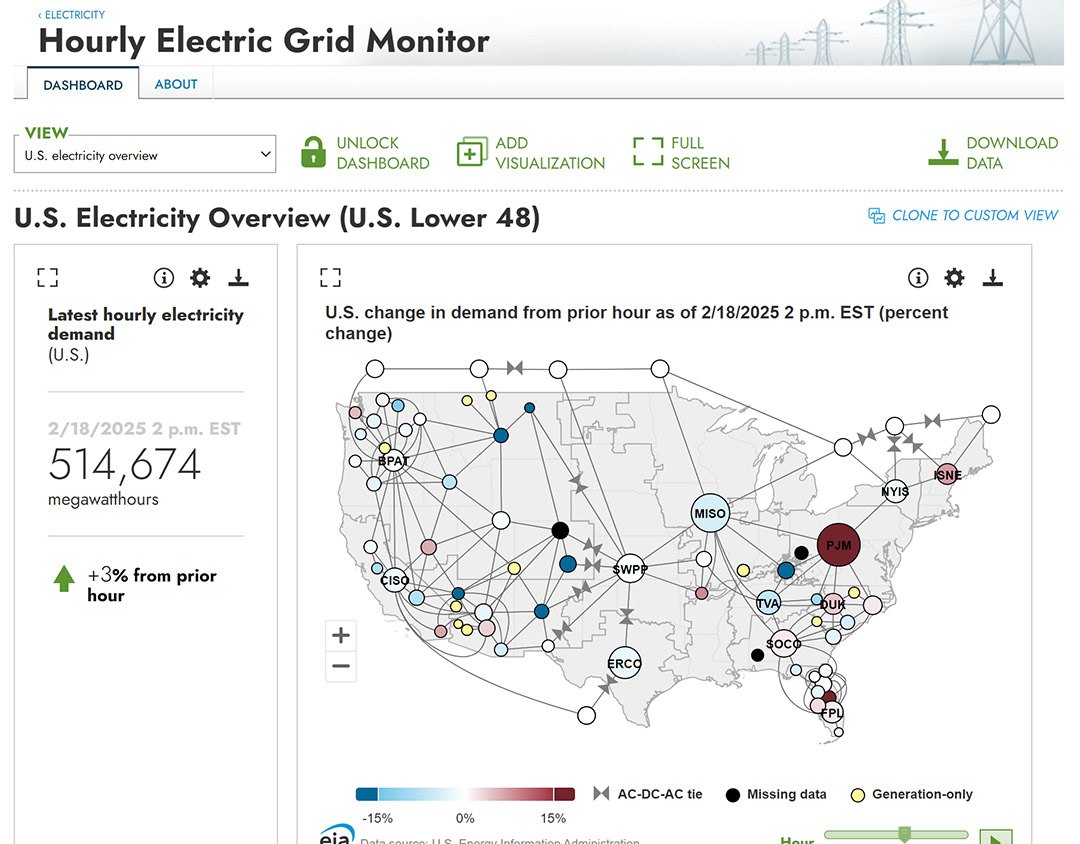This screenshot has height=844, width=1080.
Task: Select the SOCO node on the map
Action: click(x=783, y=644)
